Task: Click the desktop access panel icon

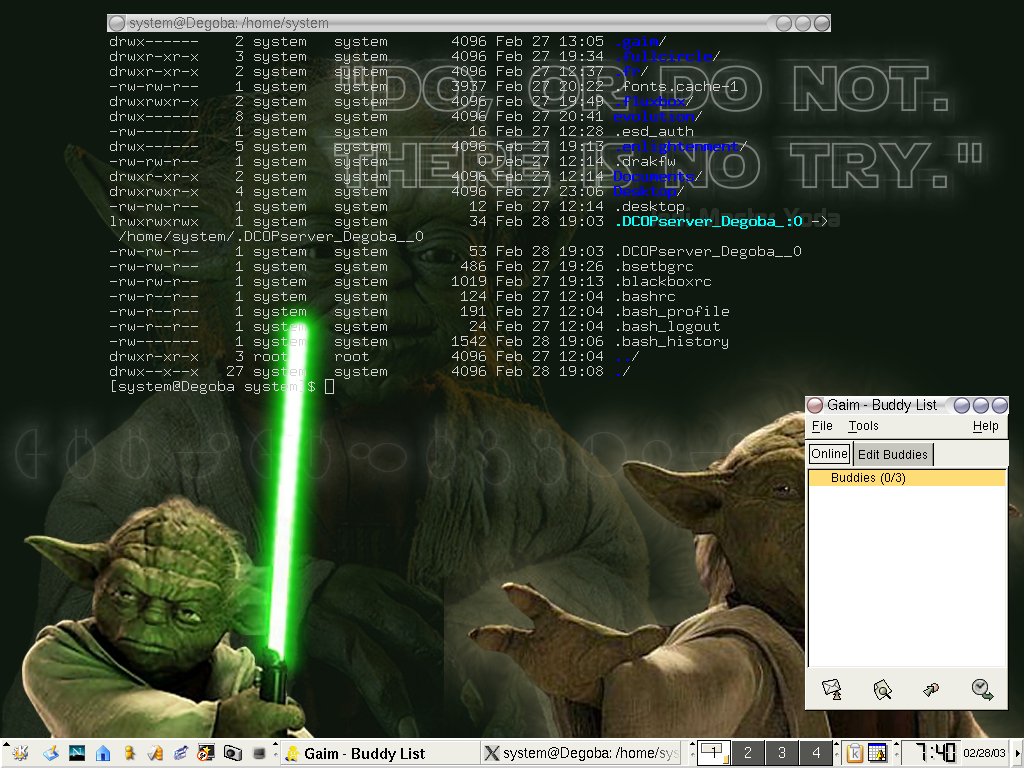Action: click(x=51, y=753)
